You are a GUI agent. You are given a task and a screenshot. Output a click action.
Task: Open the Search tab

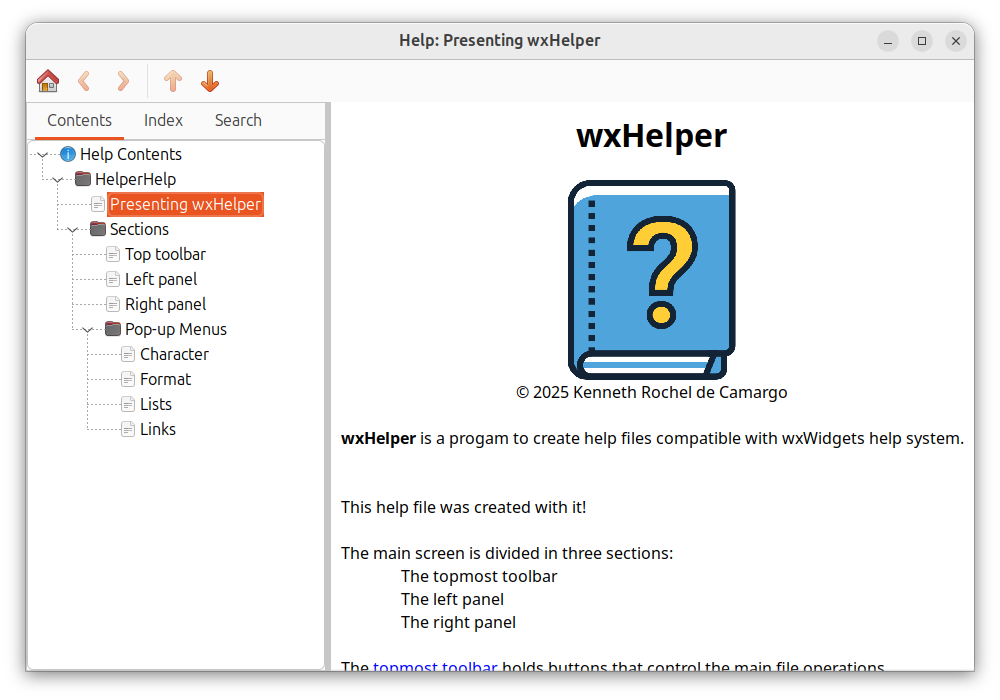(x=238, y=120)
